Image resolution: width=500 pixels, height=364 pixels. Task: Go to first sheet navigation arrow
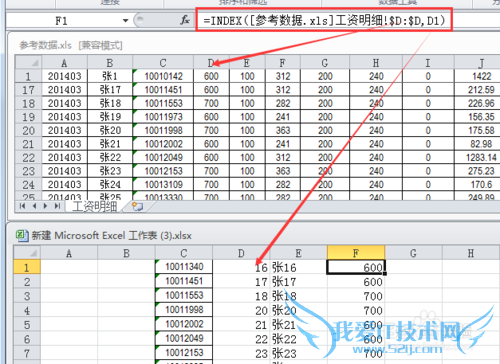click(22, 206)
